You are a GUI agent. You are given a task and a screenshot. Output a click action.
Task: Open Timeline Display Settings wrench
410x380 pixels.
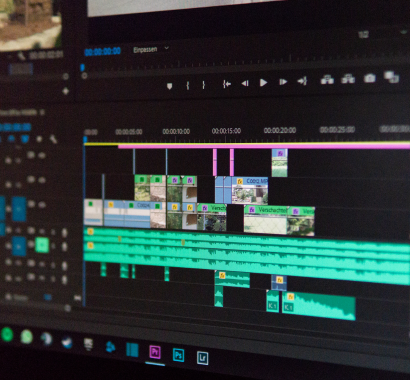click(53, 139)
